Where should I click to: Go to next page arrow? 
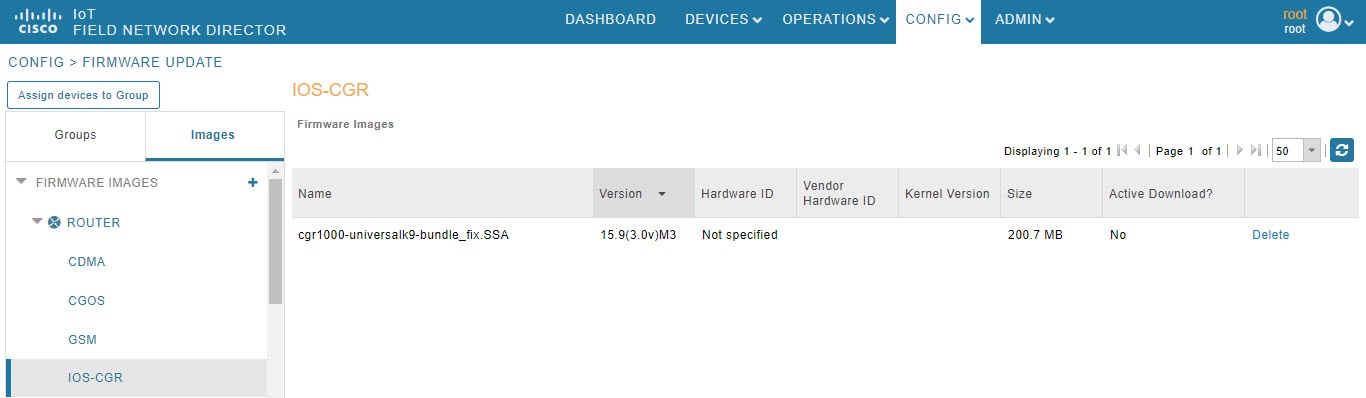[x=1240, y=151]
